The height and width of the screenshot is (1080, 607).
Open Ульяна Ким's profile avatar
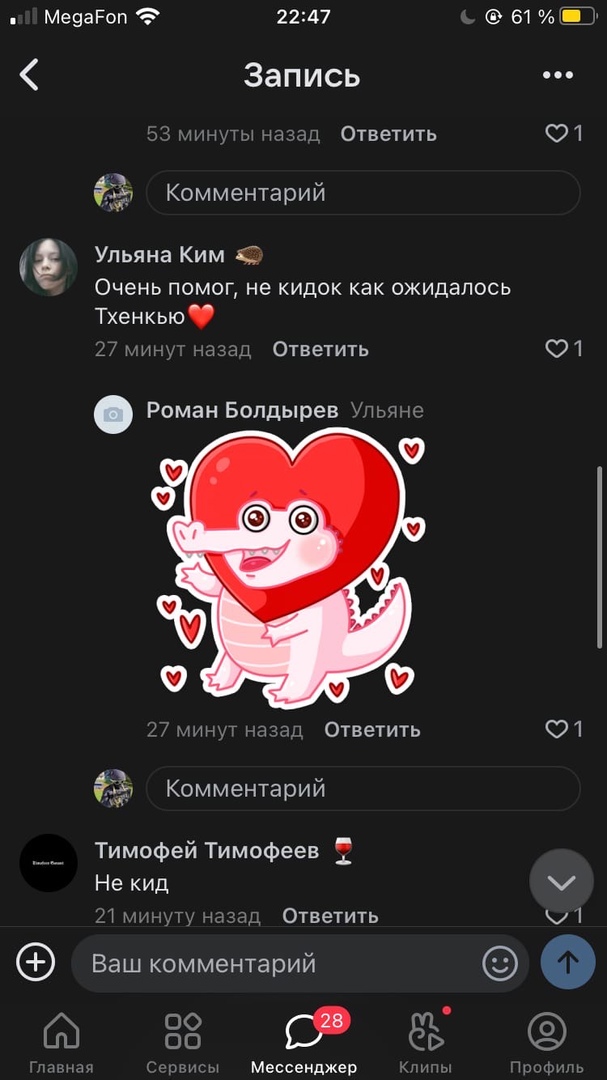(48, 267)
